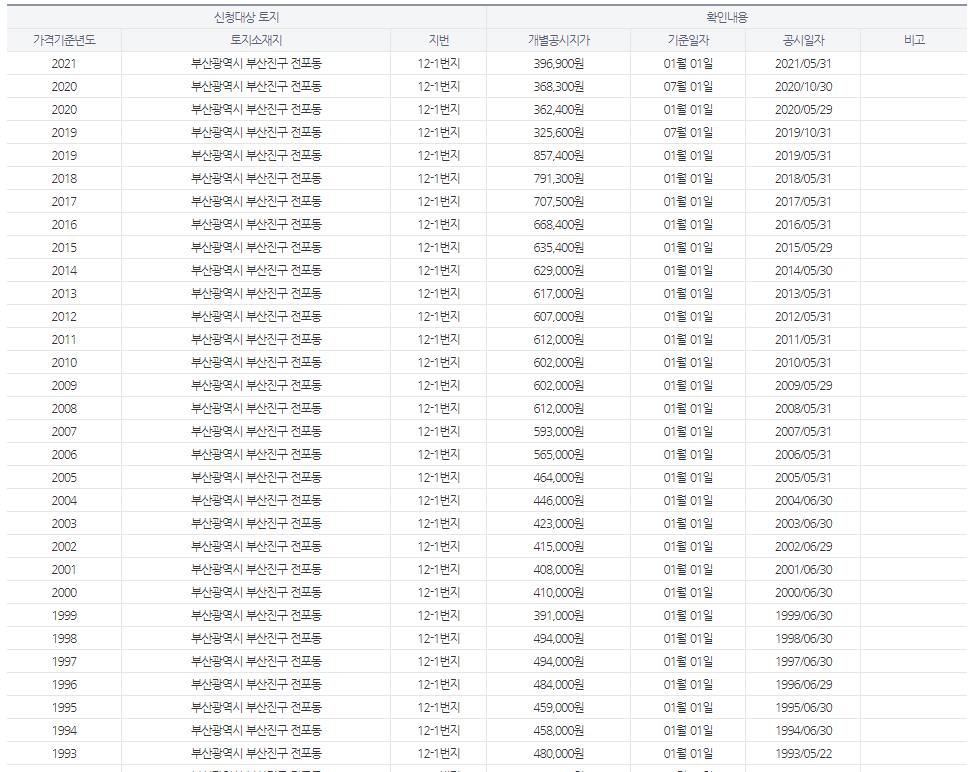Screen dimensions: 970x772
Task: Click the 12-1번지 cell in the 2021 row
Action: tap(439, 64)
